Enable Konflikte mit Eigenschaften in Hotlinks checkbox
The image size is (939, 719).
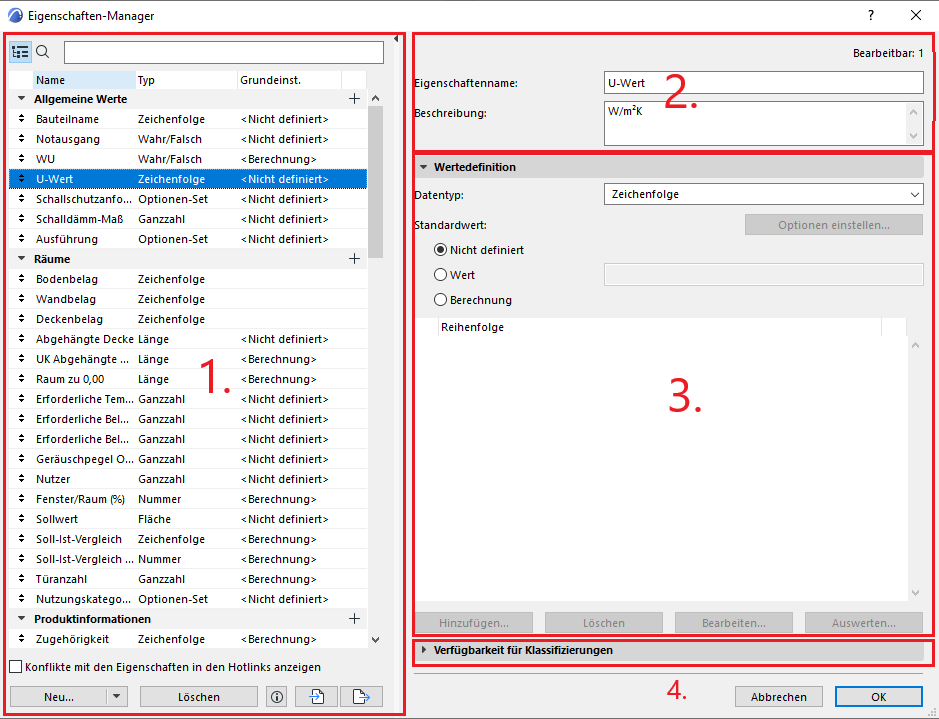(x=15, y=667)
